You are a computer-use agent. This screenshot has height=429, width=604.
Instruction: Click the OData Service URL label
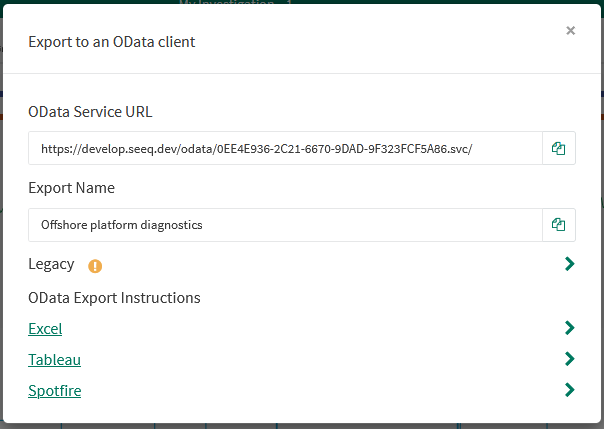click(90, 111)
